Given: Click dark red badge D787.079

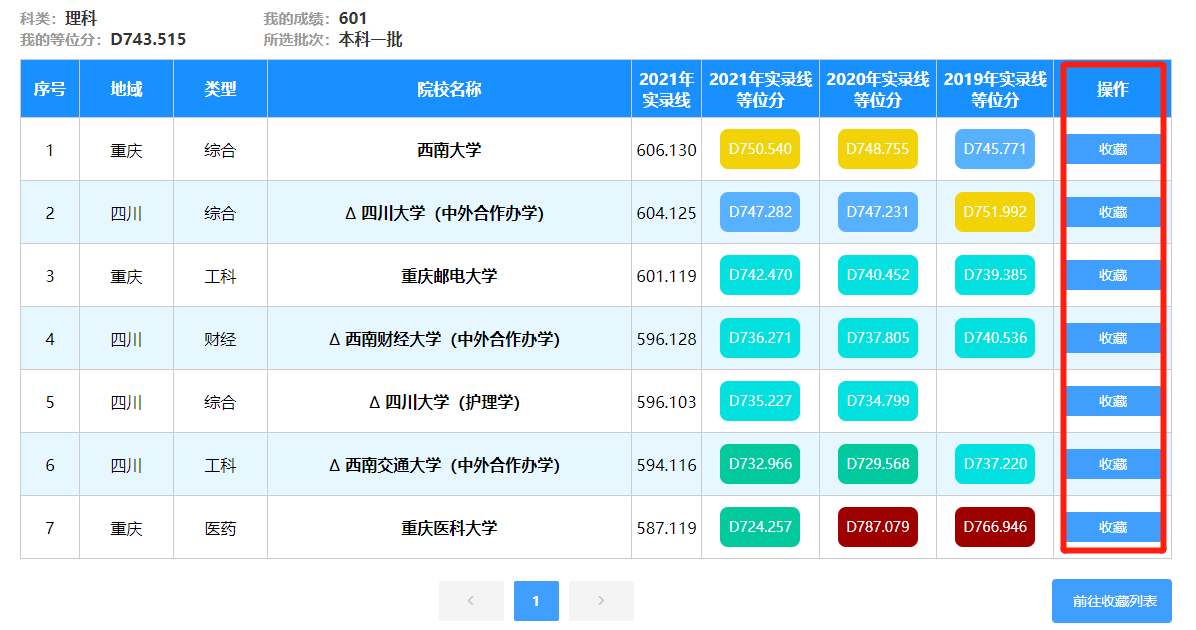Looking at the screenshot, I should coord(877,526).
